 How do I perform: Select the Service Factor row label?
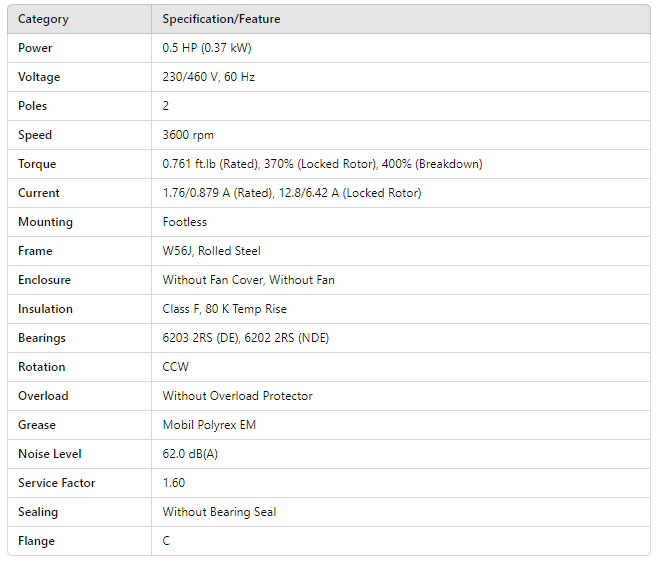(x=57, y=483)
